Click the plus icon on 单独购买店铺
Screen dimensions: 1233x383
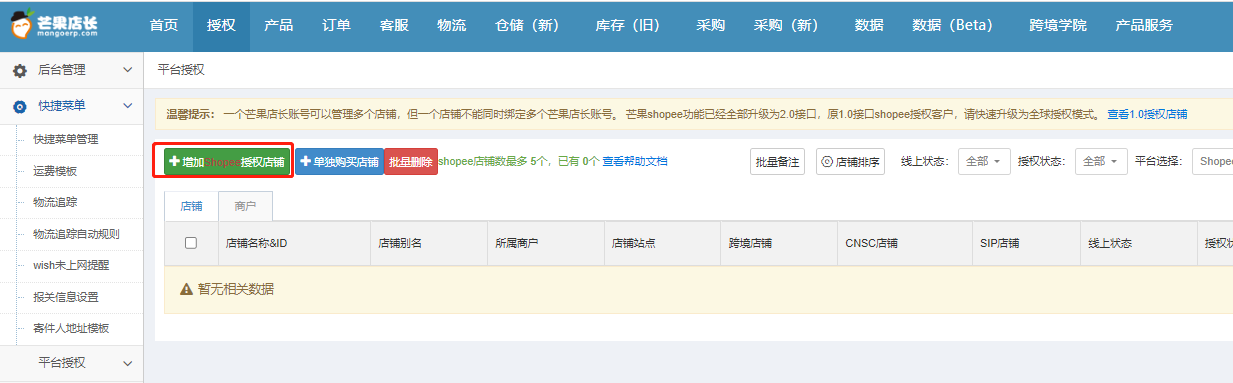(306, 161)
